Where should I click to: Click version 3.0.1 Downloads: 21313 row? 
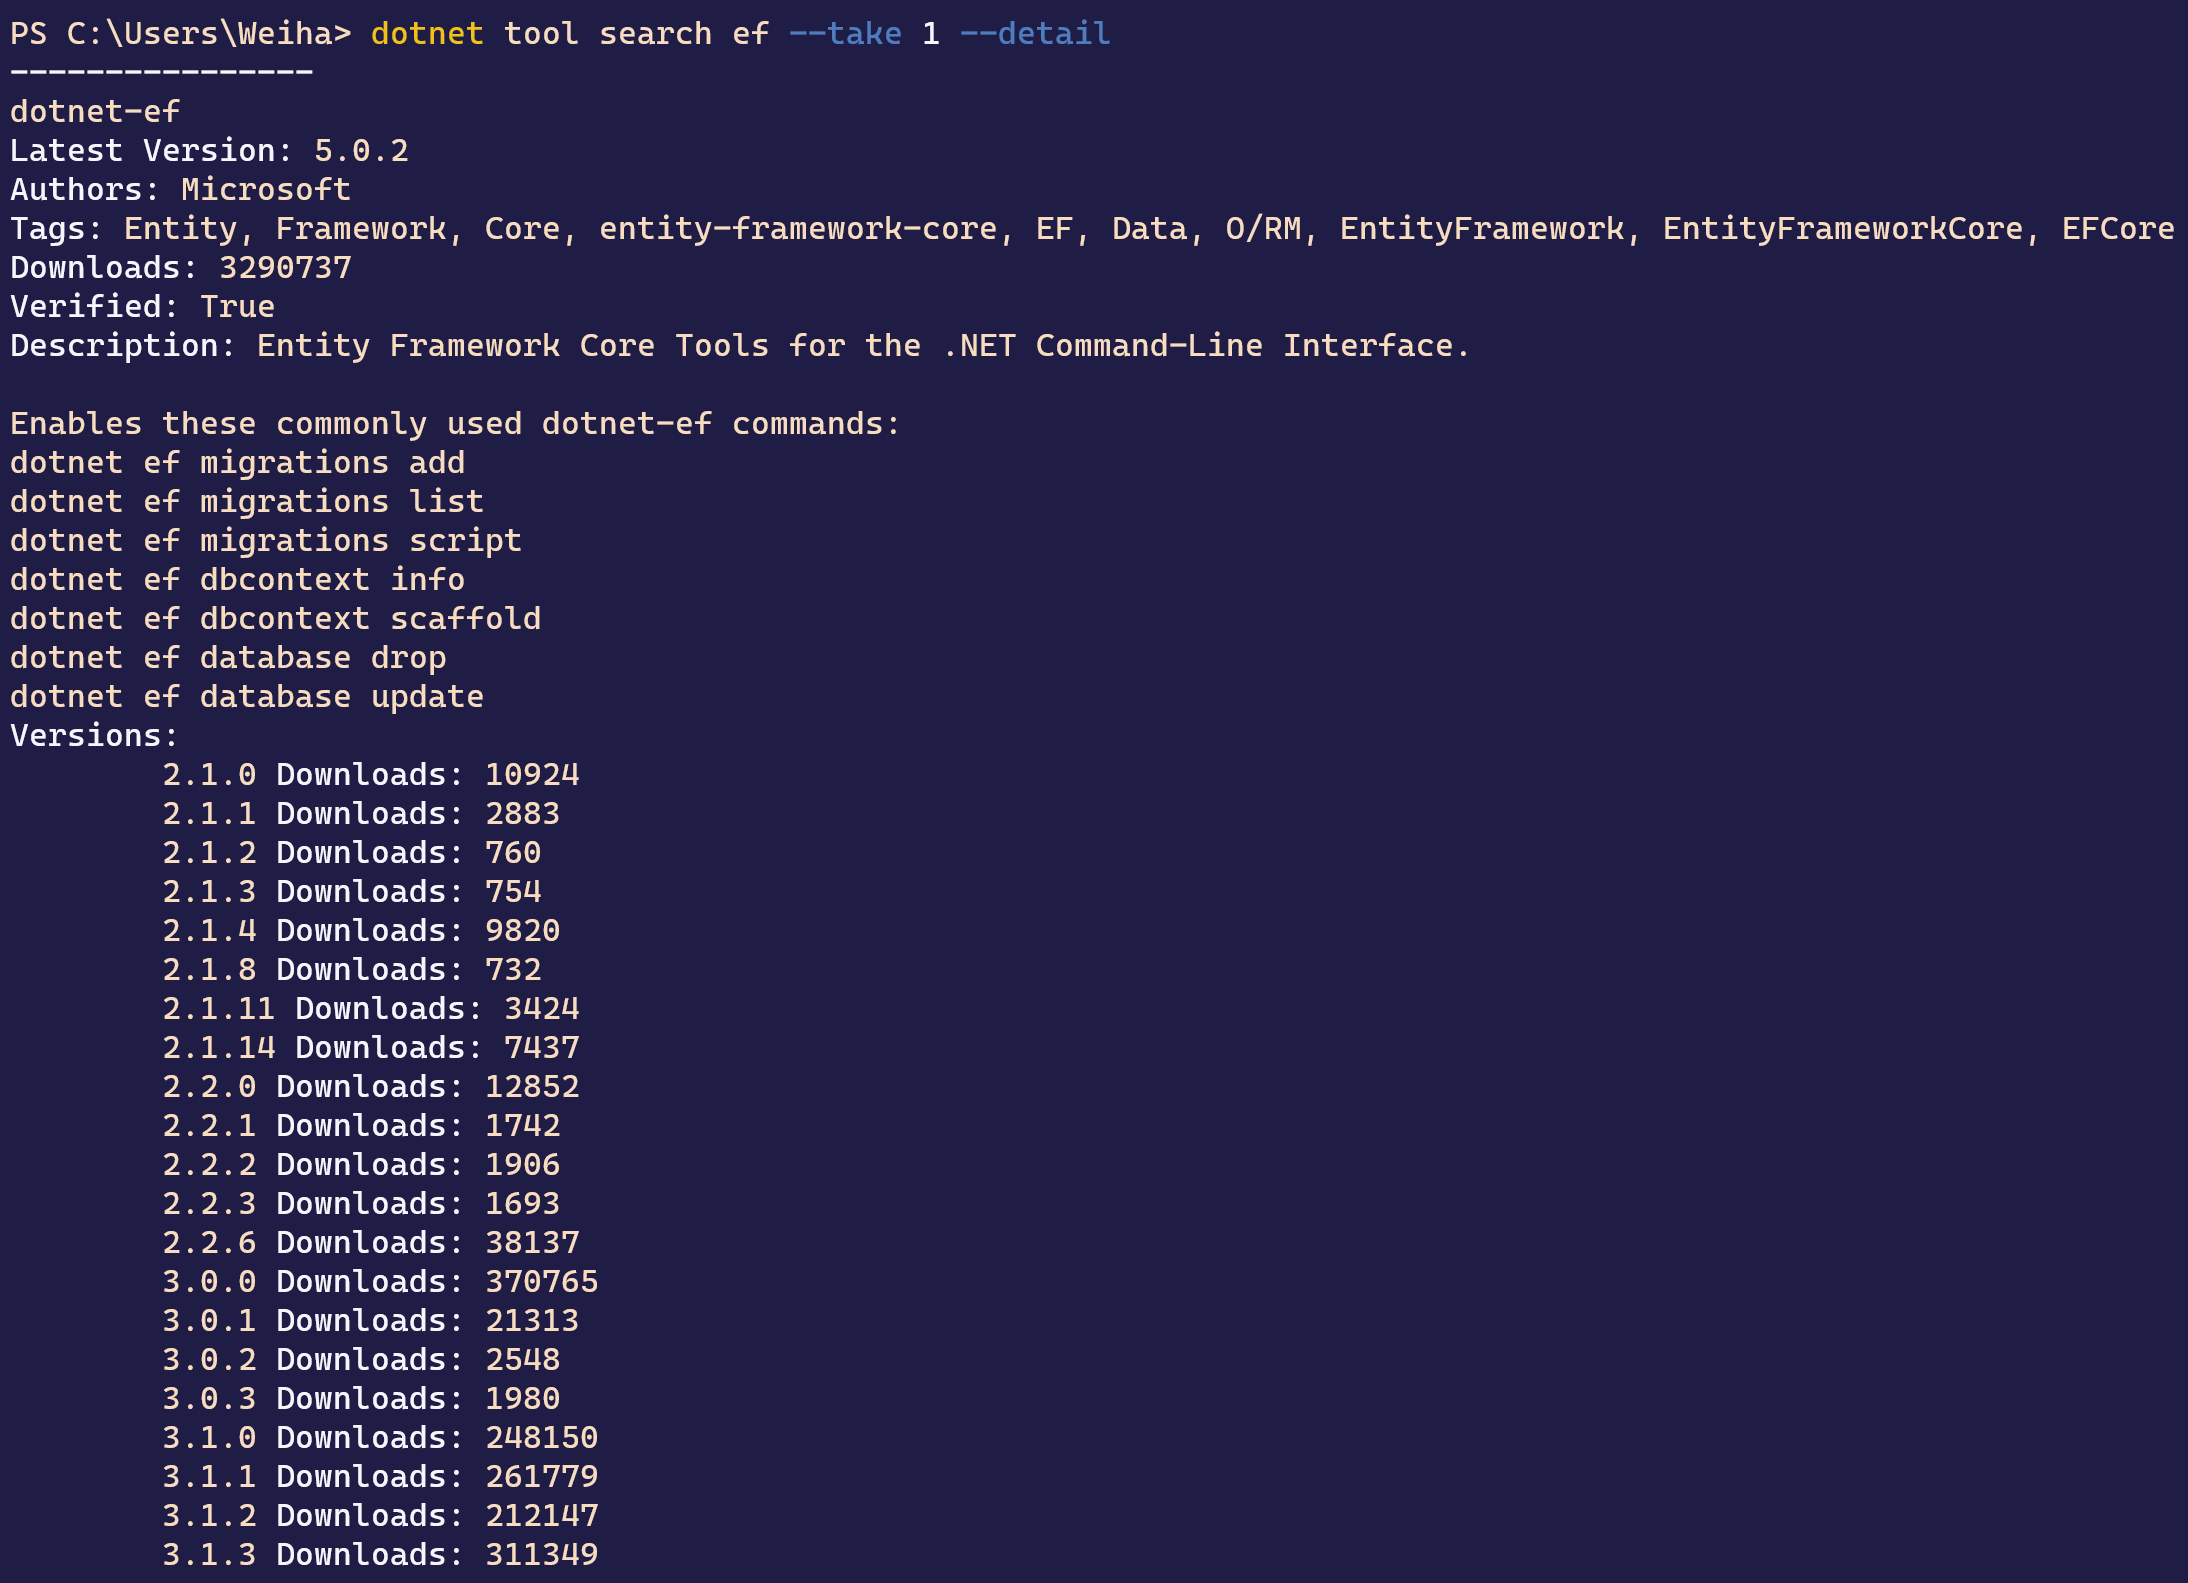tap(371, 1320)
